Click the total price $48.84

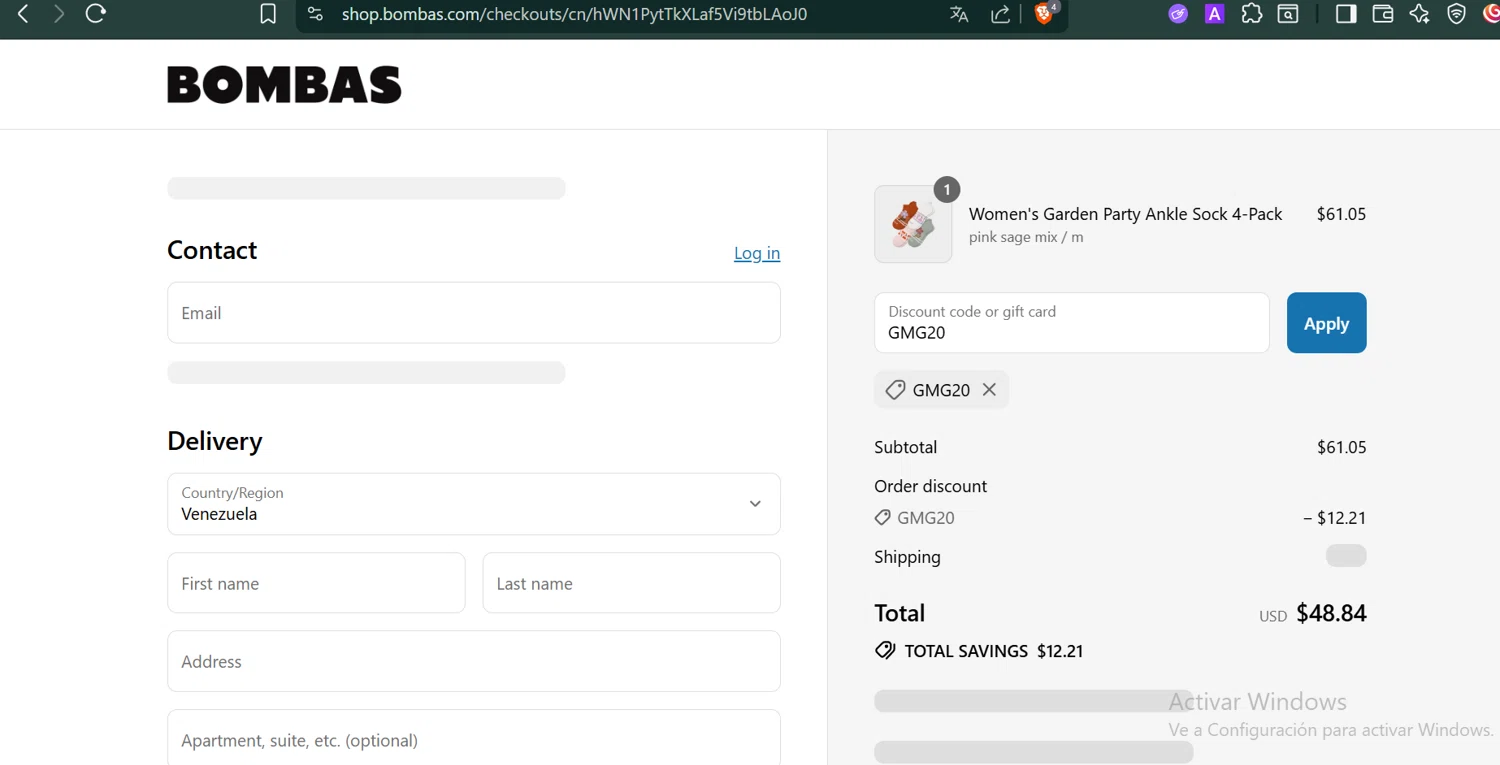(x=1331, y=613)
